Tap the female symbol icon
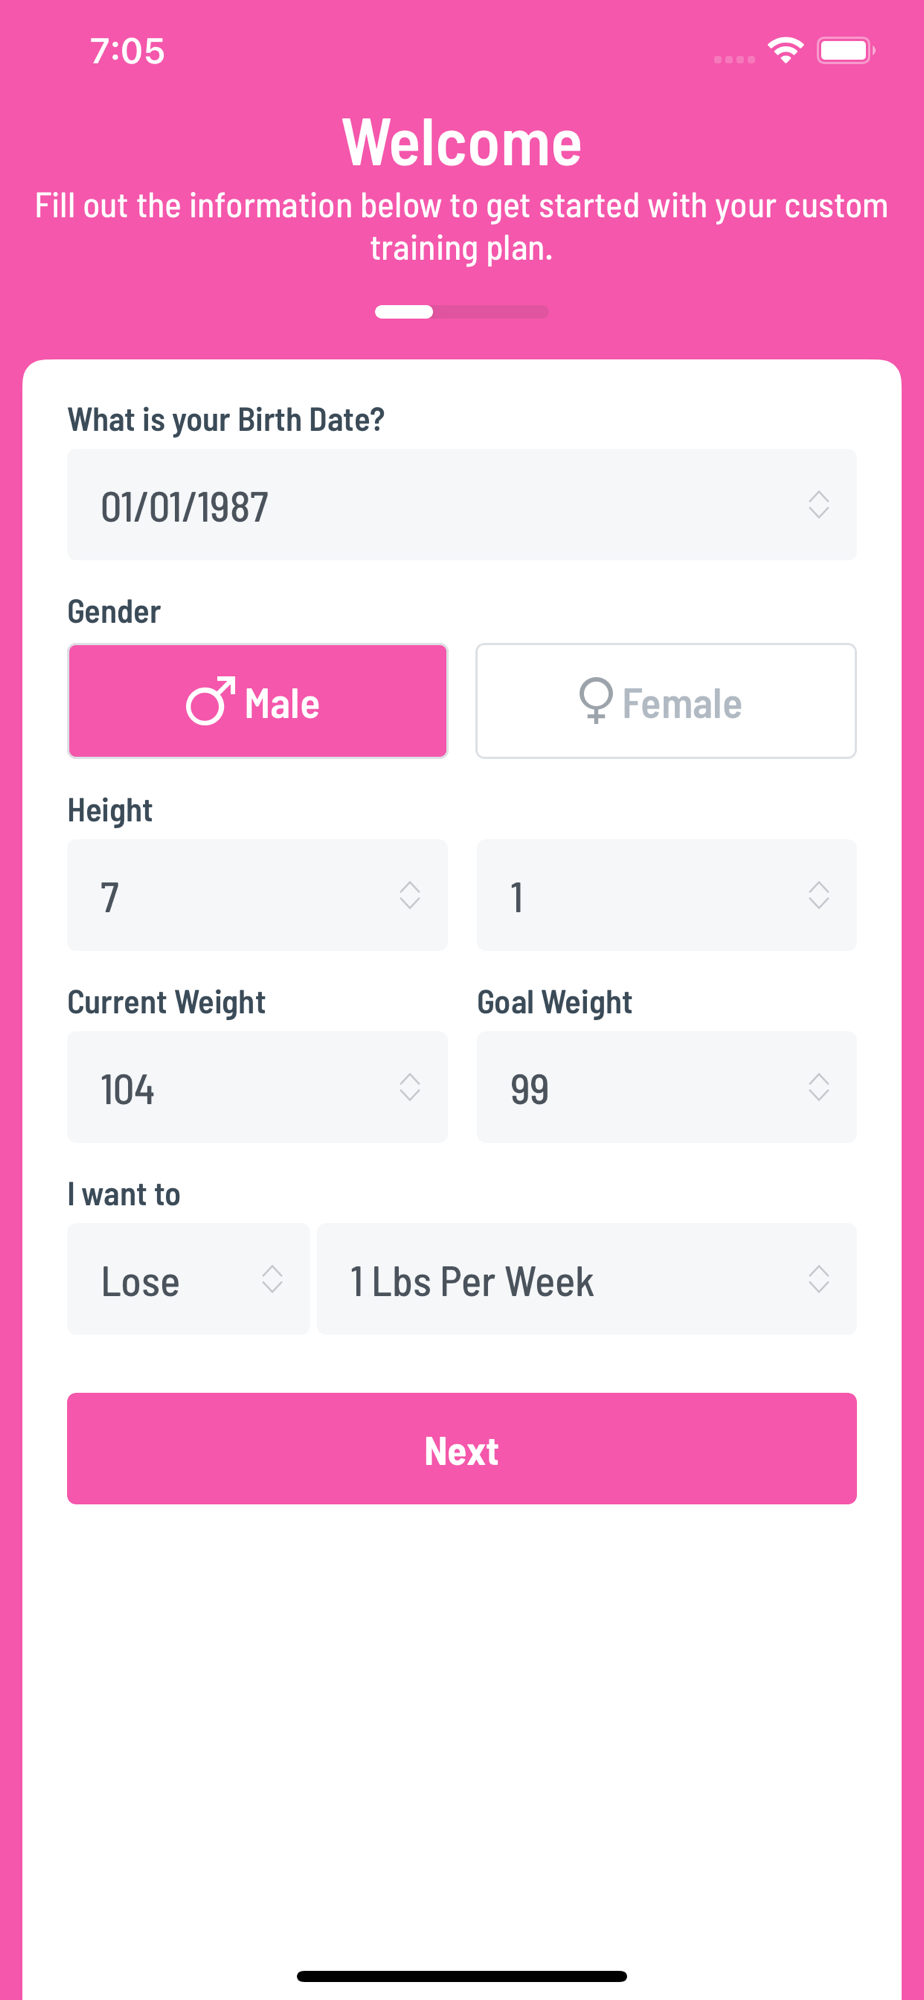924x2000 pixels. click(x=596, y=701)
